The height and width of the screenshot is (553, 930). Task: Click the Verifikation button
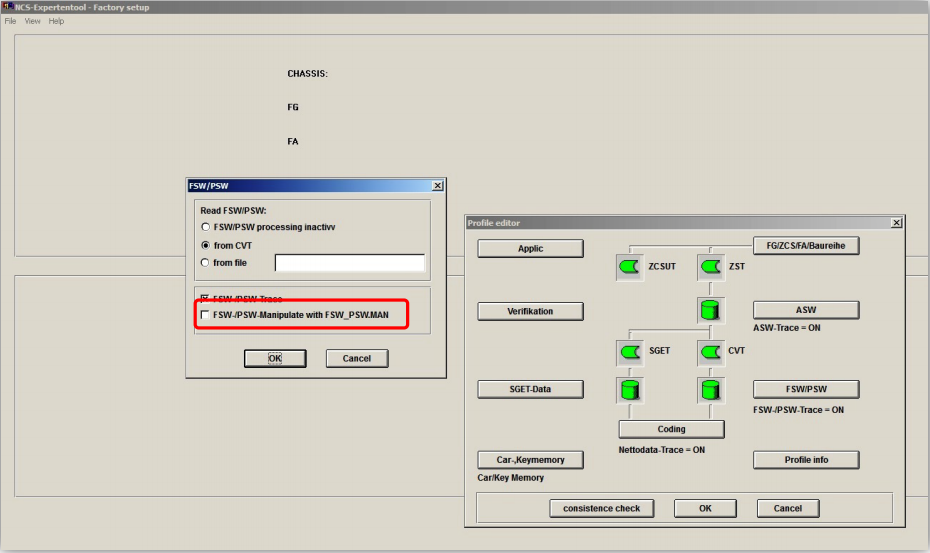click(530, 311)
